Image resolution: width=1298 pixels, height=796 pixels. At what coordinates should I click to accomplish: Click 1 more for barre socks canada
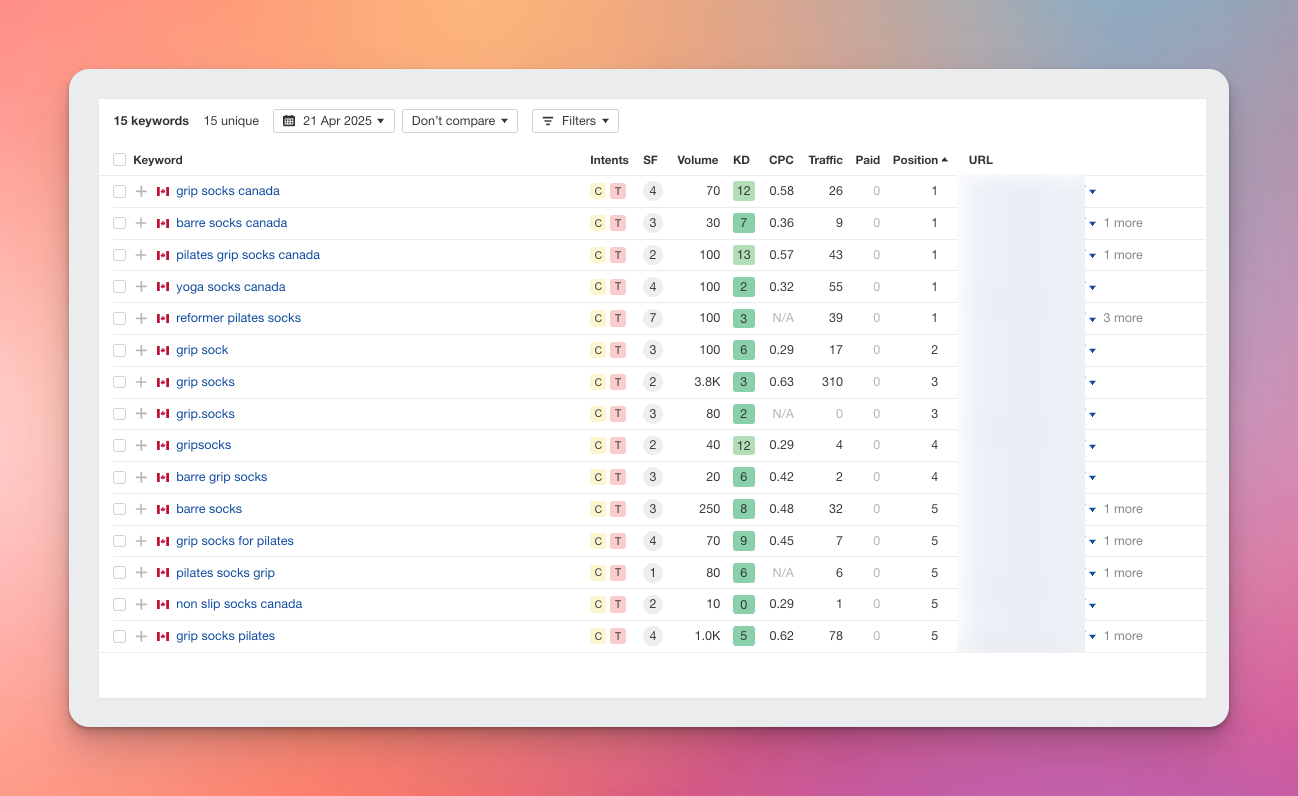coord(1122,223)
